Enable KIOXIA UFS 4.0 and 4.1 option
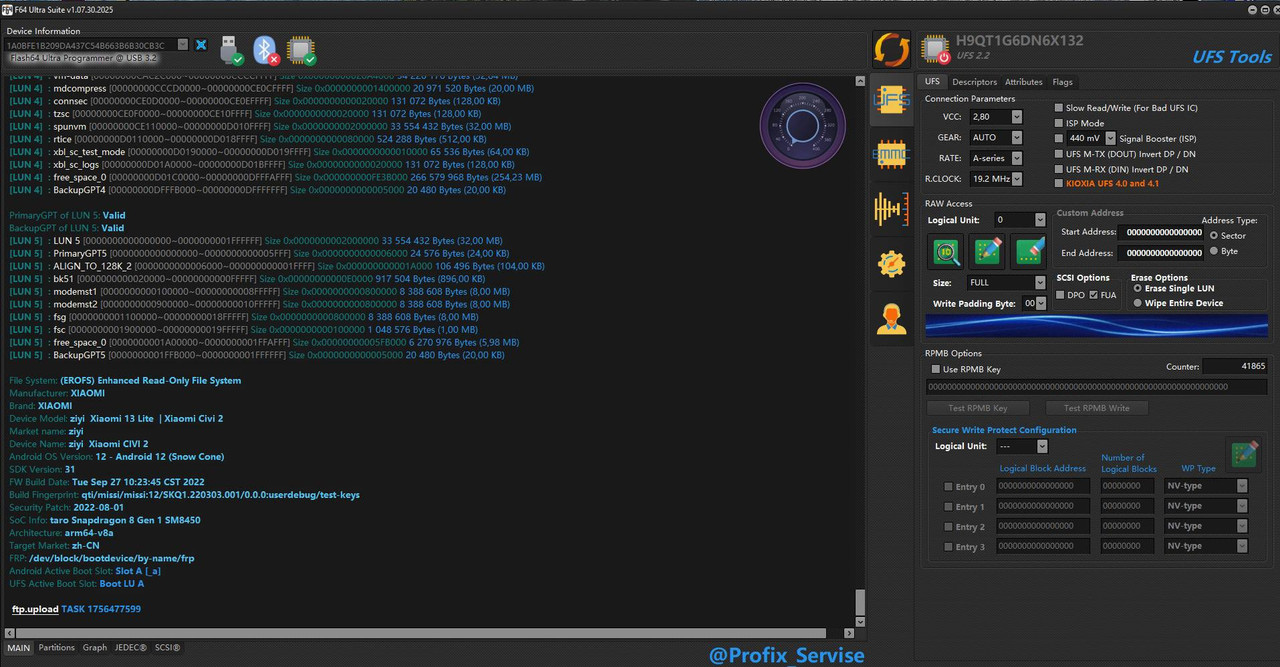This screenshot has width=1280, height=667. [x=1059, y=184]
